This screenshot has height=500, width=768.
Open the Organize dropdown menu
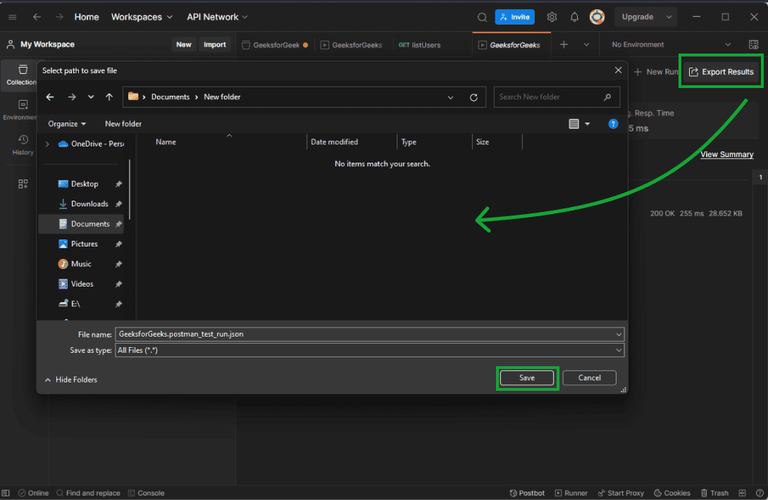(67, 124)
